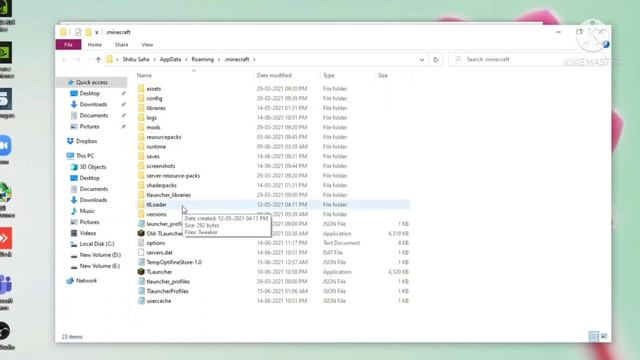Open the libraries folder
The width and height of the screenshot is (640, 360).
pos(156,108)
